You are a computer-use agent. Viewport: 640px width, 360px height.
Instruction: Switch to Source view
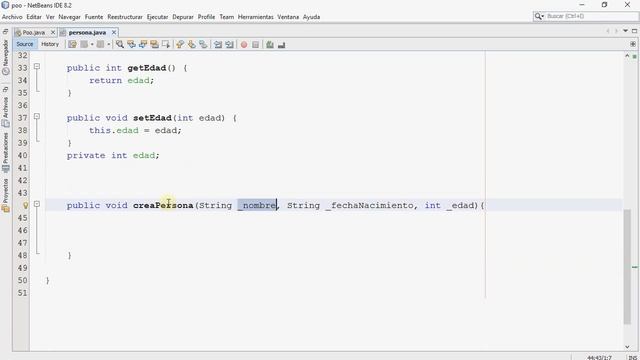pos(24,44)
